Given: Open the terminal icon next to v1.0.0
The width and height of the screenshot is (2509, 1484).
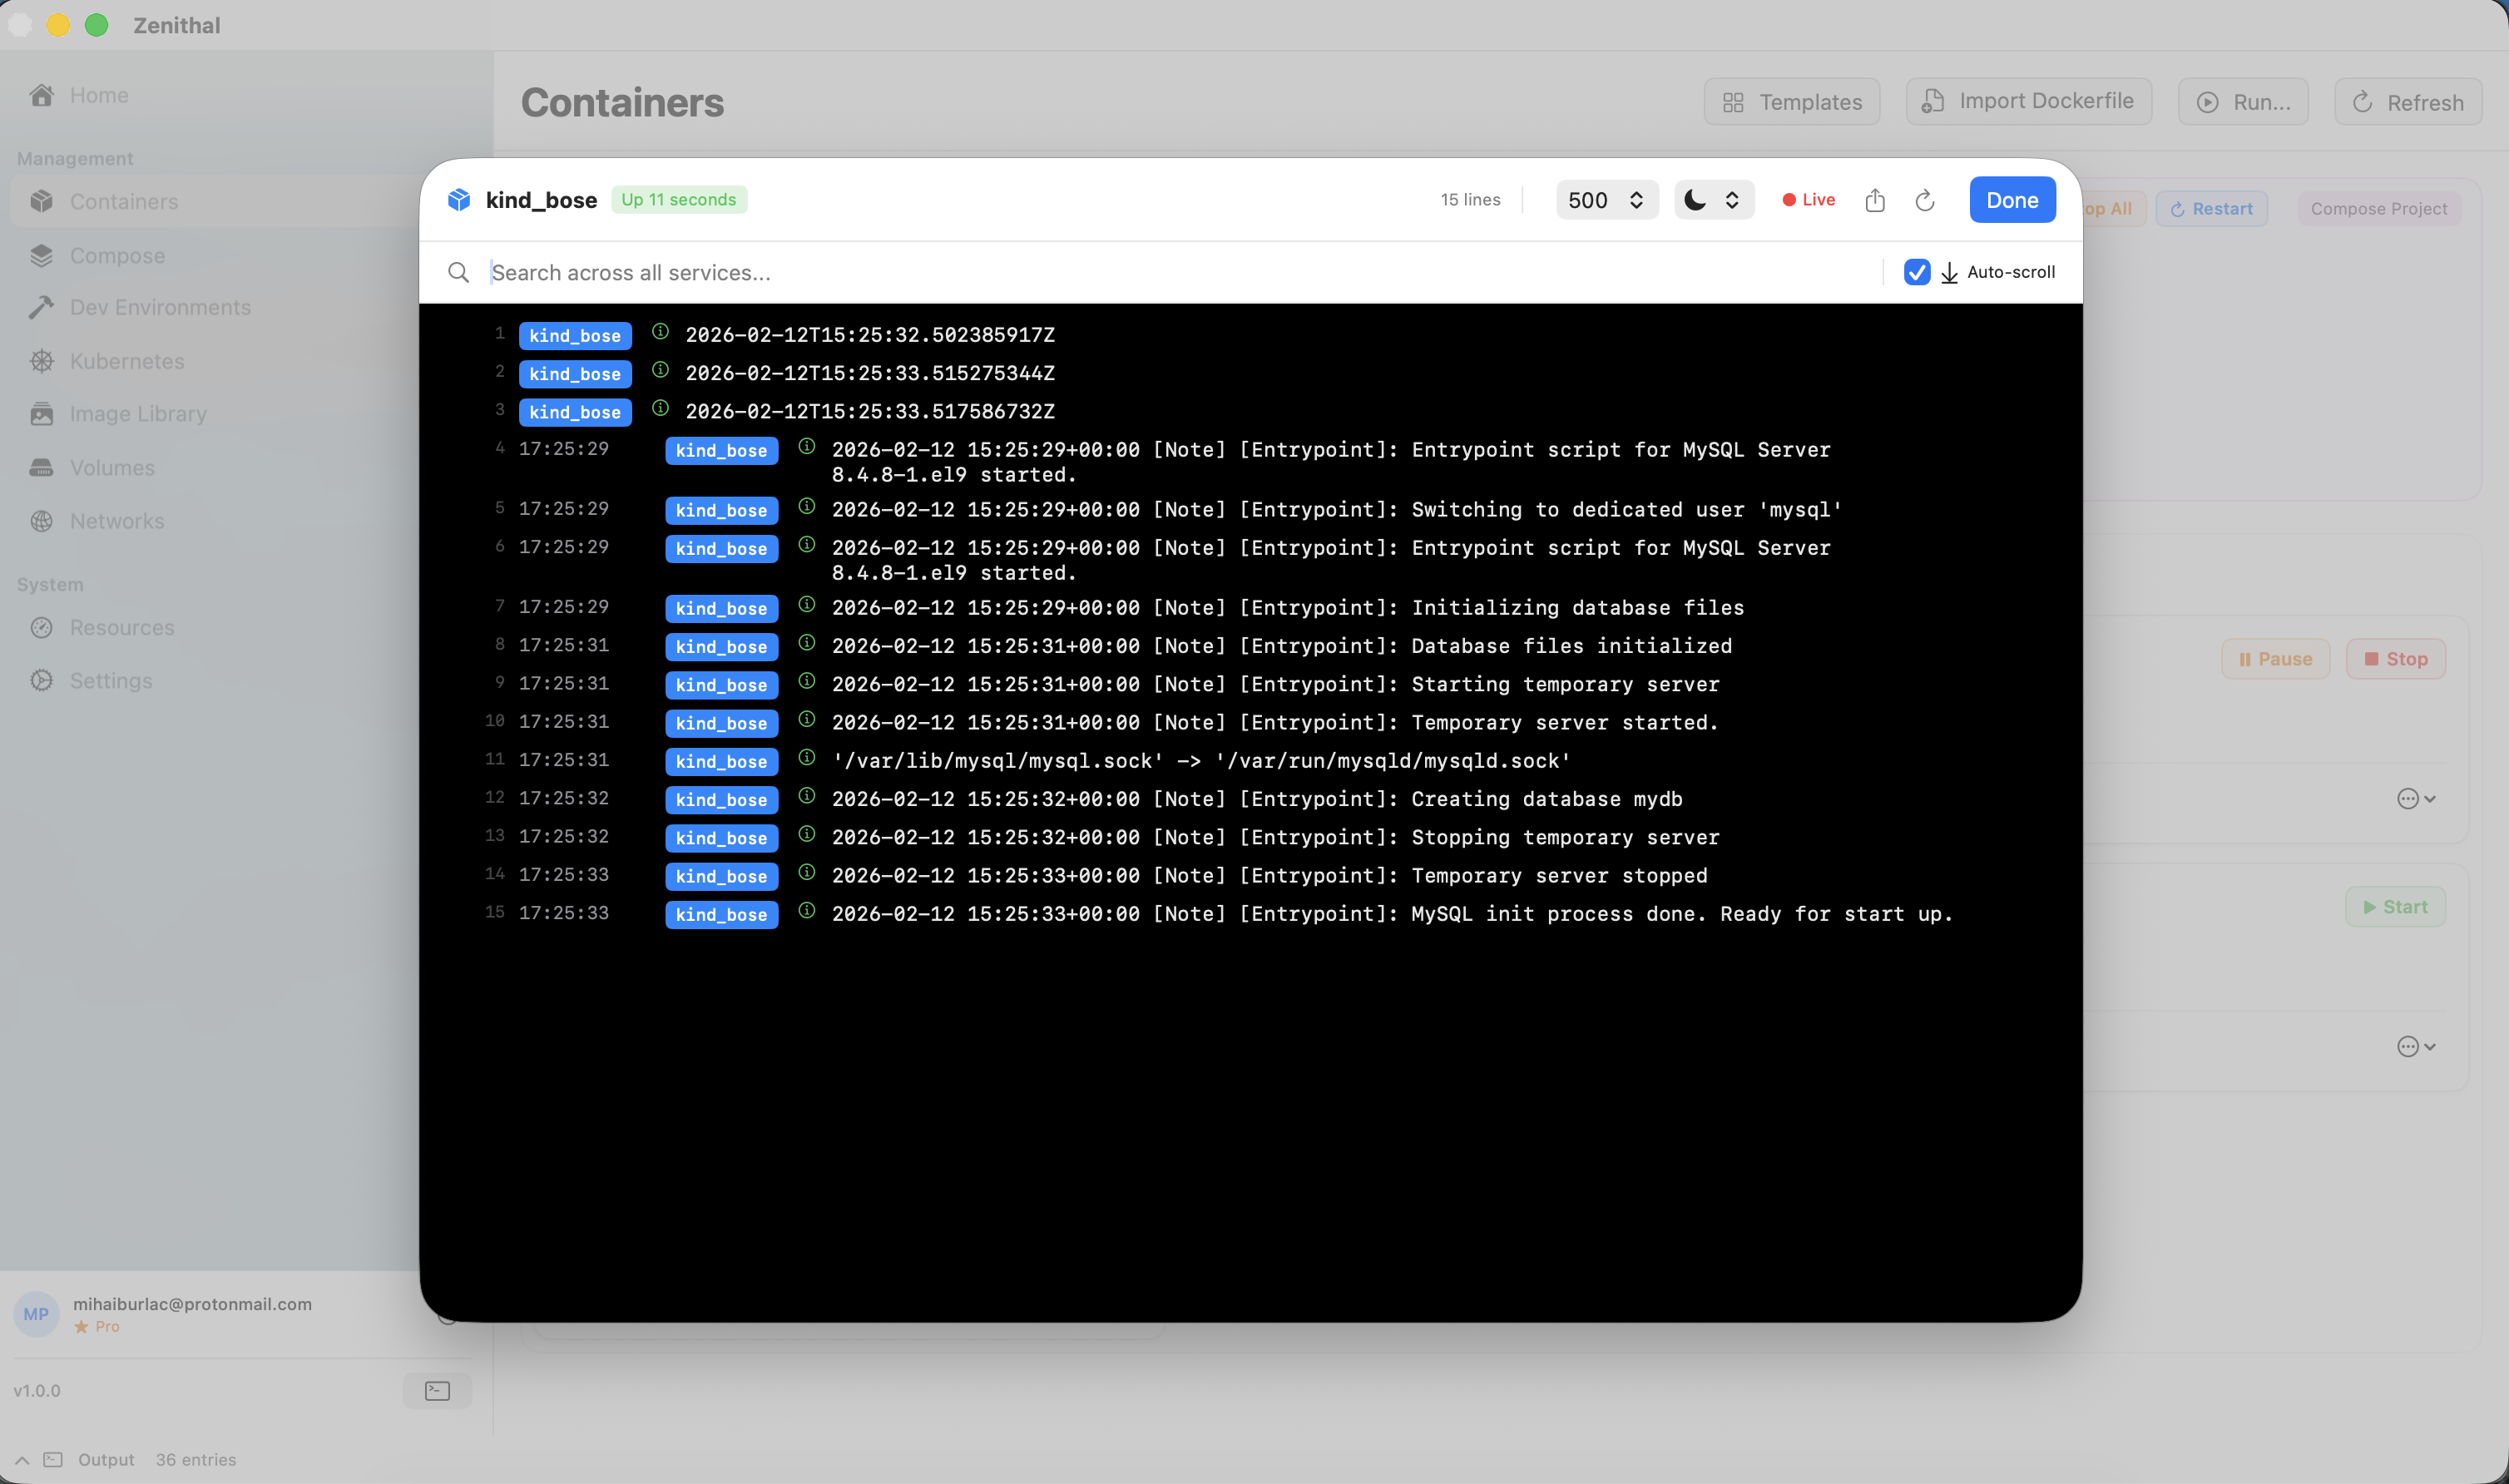Looking at the screenshot, I should coord(437,1390).
